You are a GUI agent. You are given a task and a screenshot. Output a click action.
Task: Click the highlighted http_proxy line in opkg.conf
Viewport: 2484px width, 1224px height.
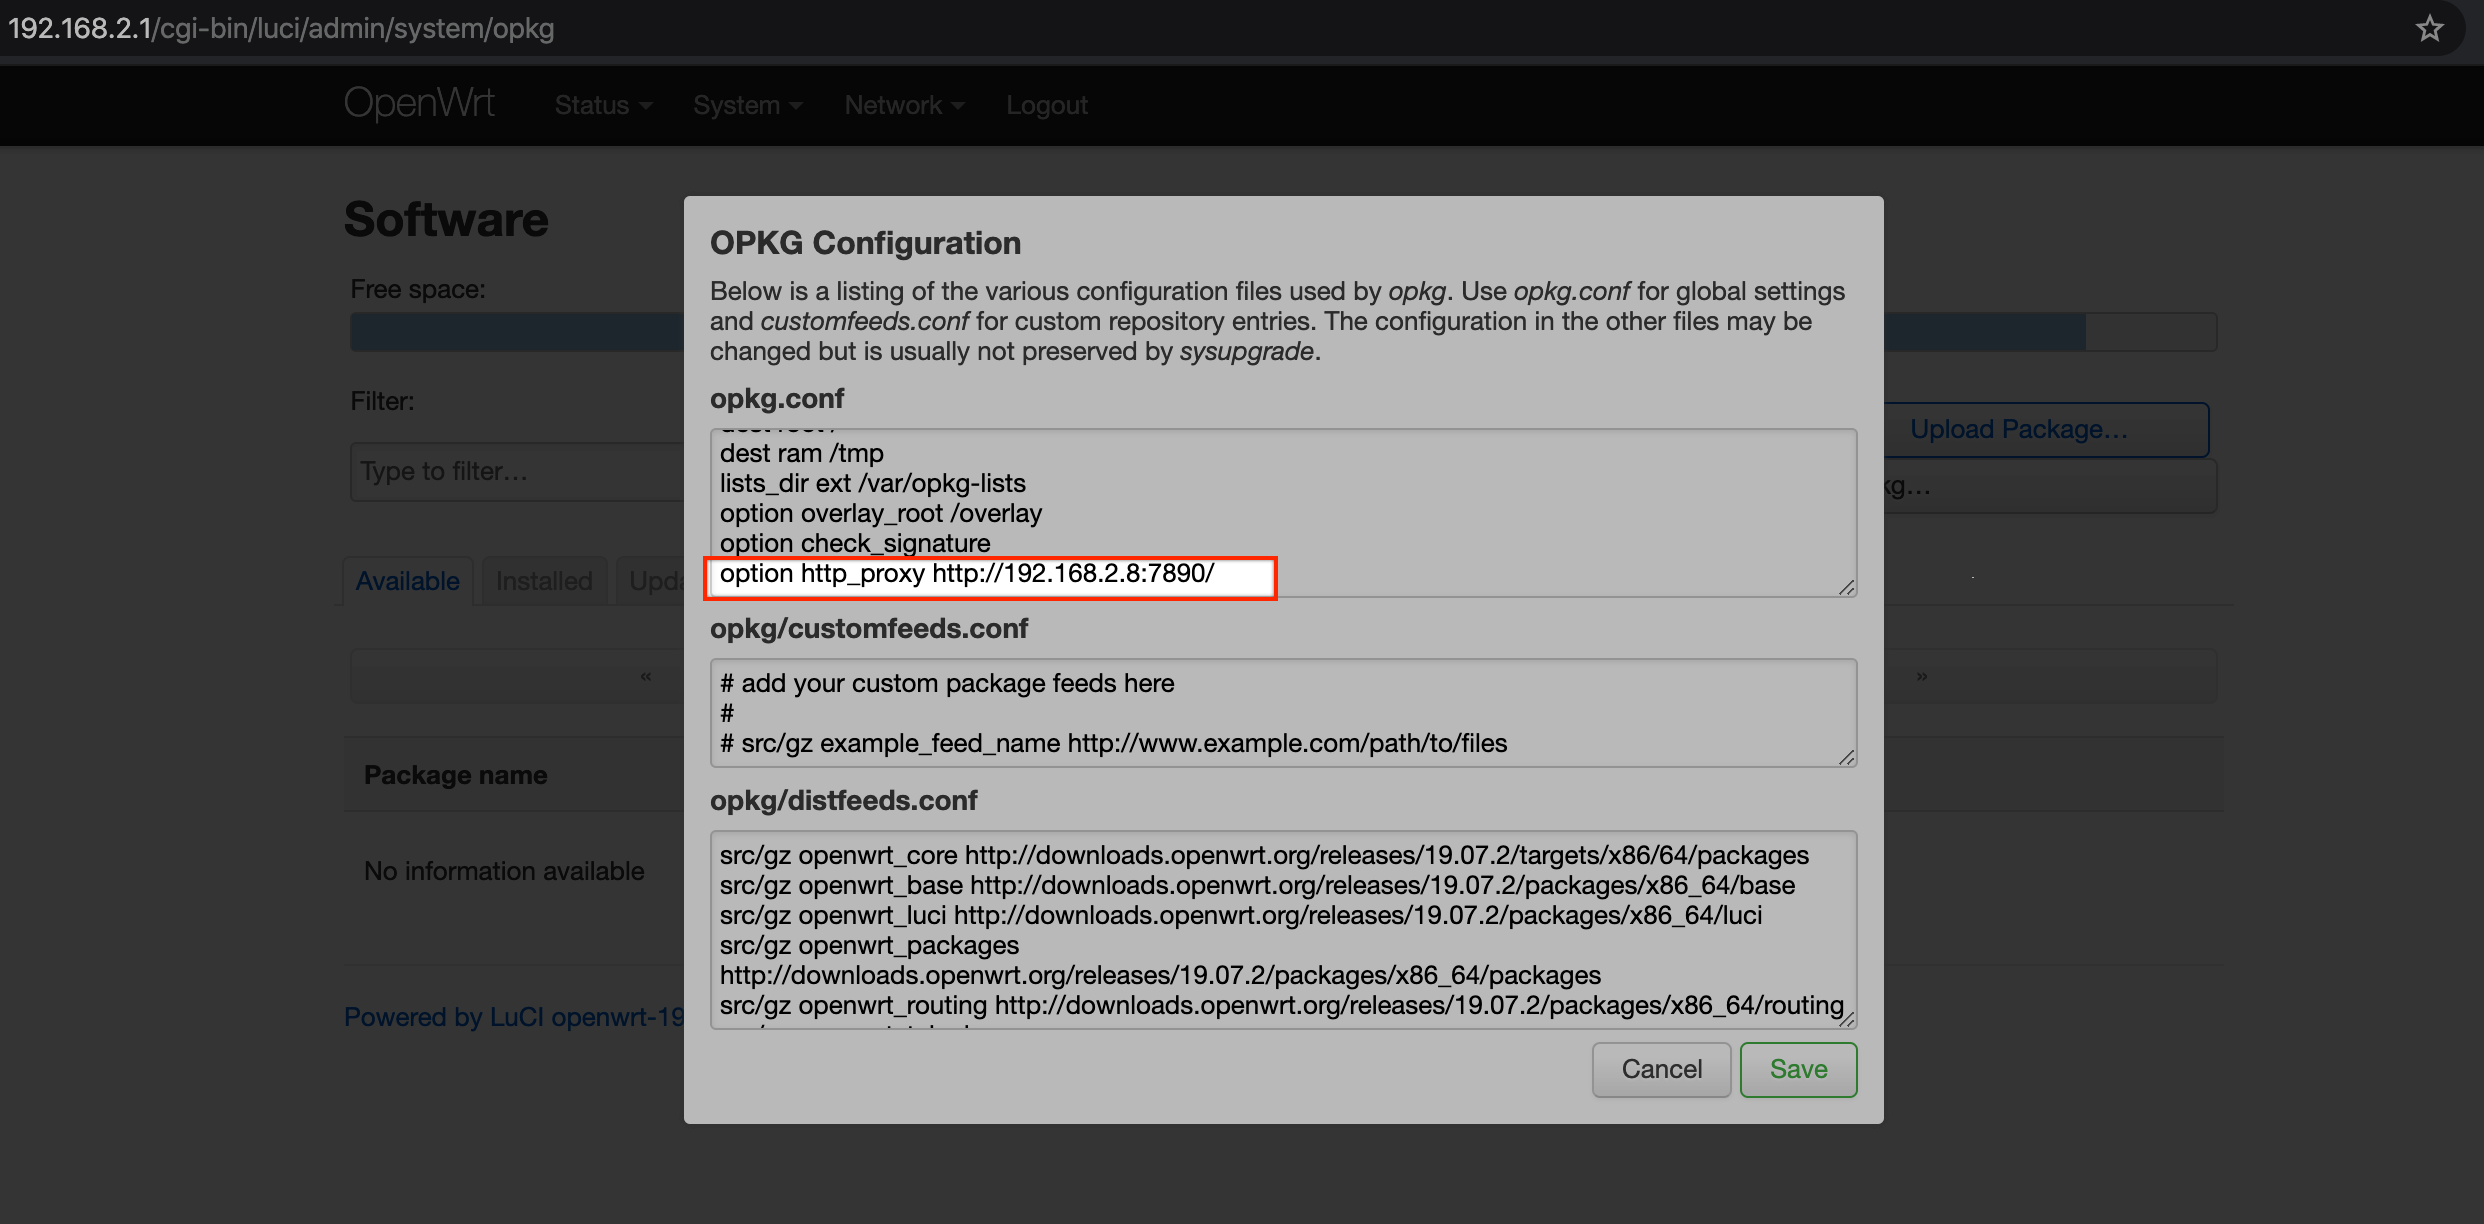(x=991, y=576)
